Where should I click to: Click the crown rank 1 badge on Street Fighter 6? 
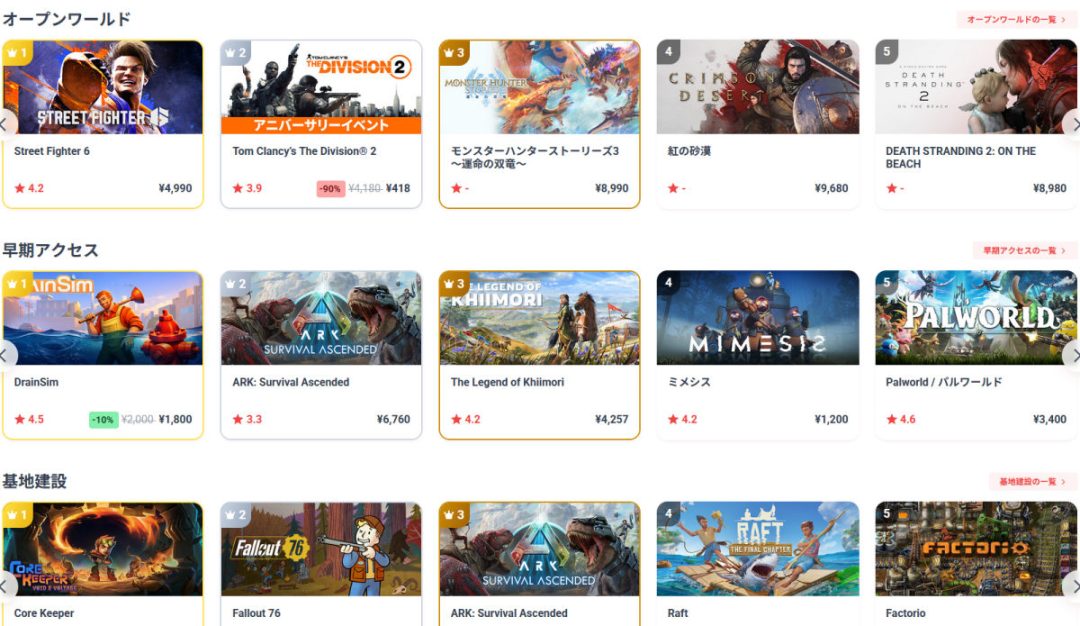(17, 53)
